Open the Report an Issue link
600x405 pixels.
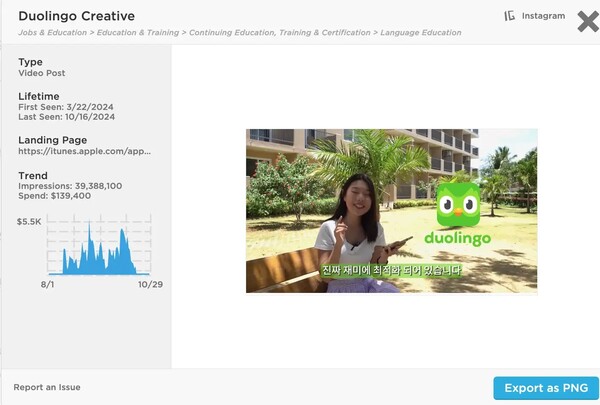pos(47,387)
